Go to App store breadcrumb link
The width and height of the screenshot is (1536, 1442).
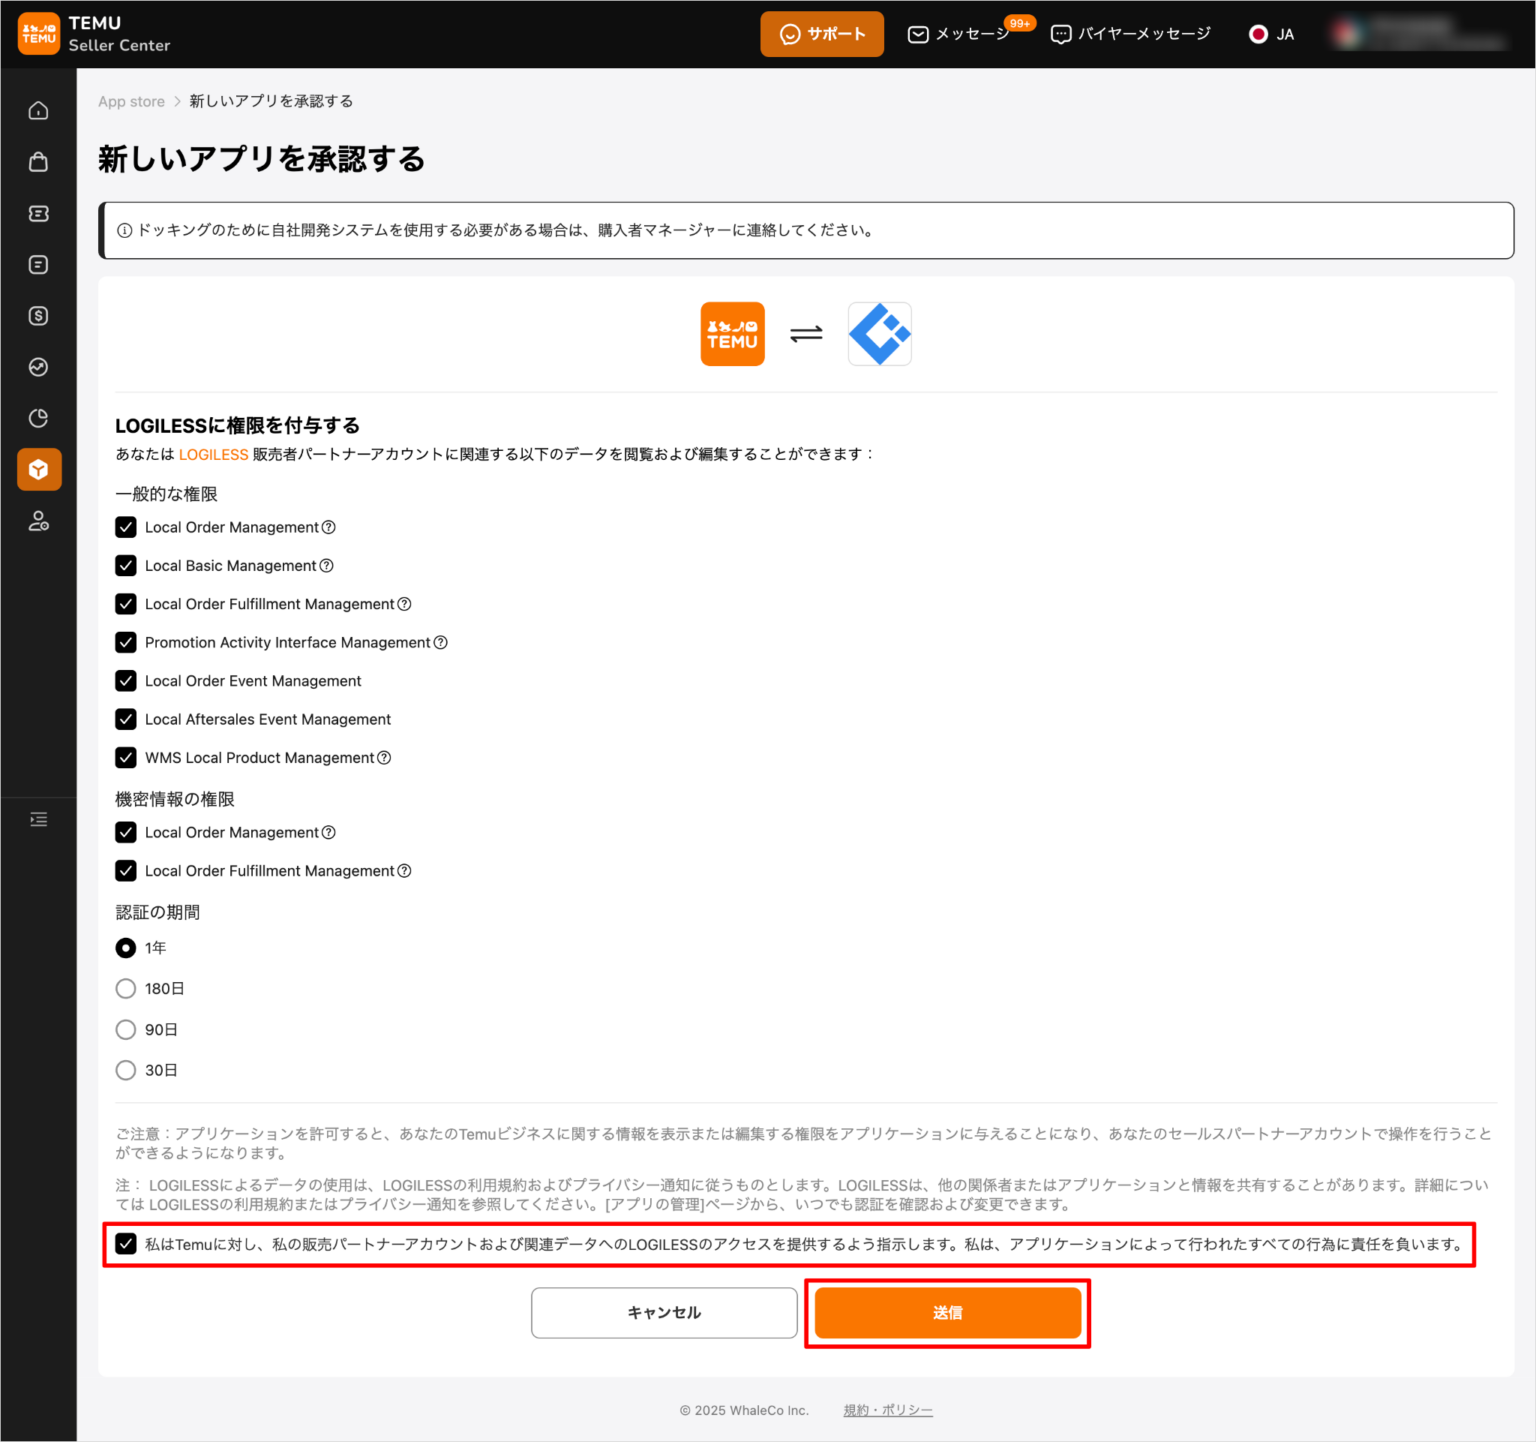coord(131,102)
